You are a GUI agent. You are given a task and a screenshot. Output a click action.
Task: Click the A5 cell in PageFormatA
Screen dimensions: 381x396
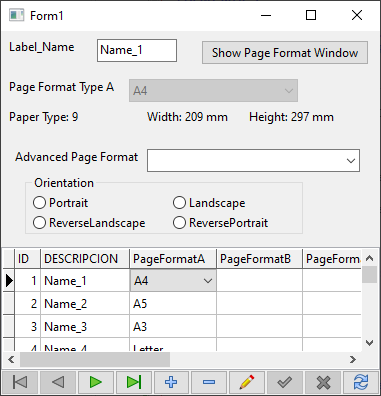[173, 304]
